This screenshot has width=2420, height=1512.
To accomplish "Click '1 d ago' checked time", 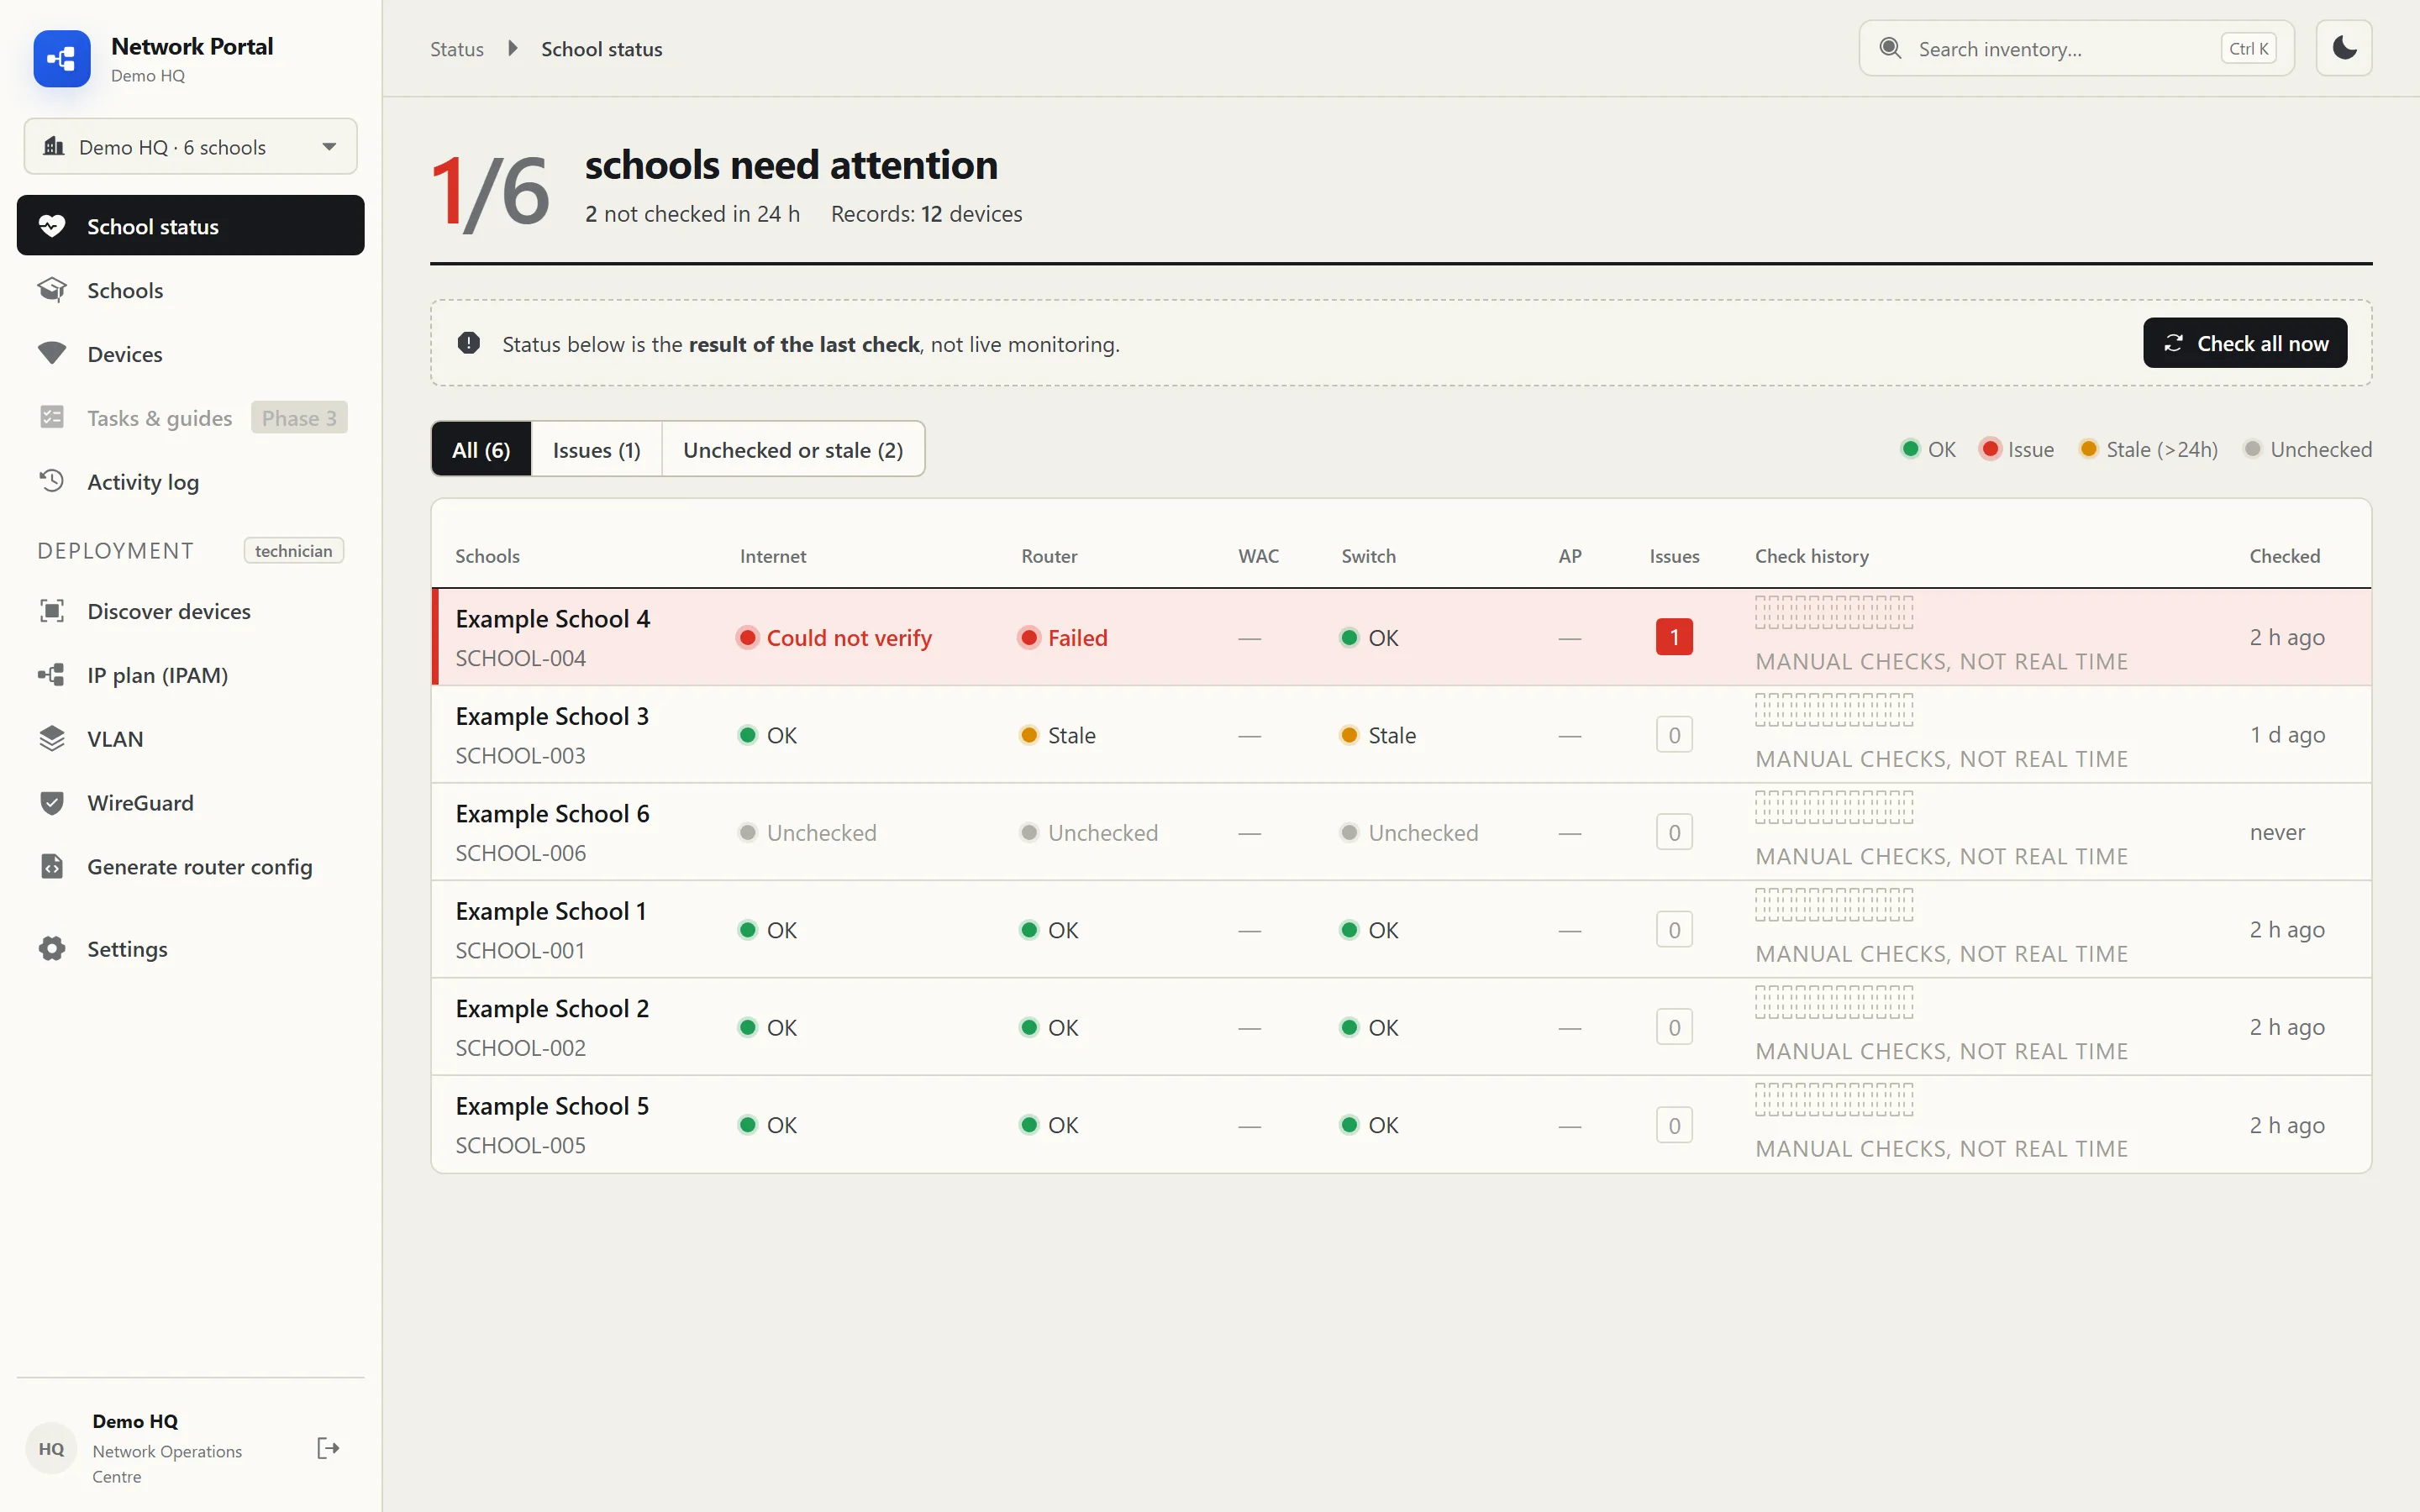I will pos(2287,735).
